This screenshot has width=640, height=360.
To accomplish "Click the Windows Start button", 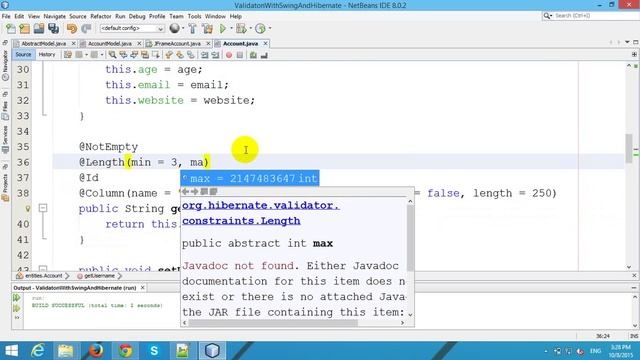I will coord(11,351).
